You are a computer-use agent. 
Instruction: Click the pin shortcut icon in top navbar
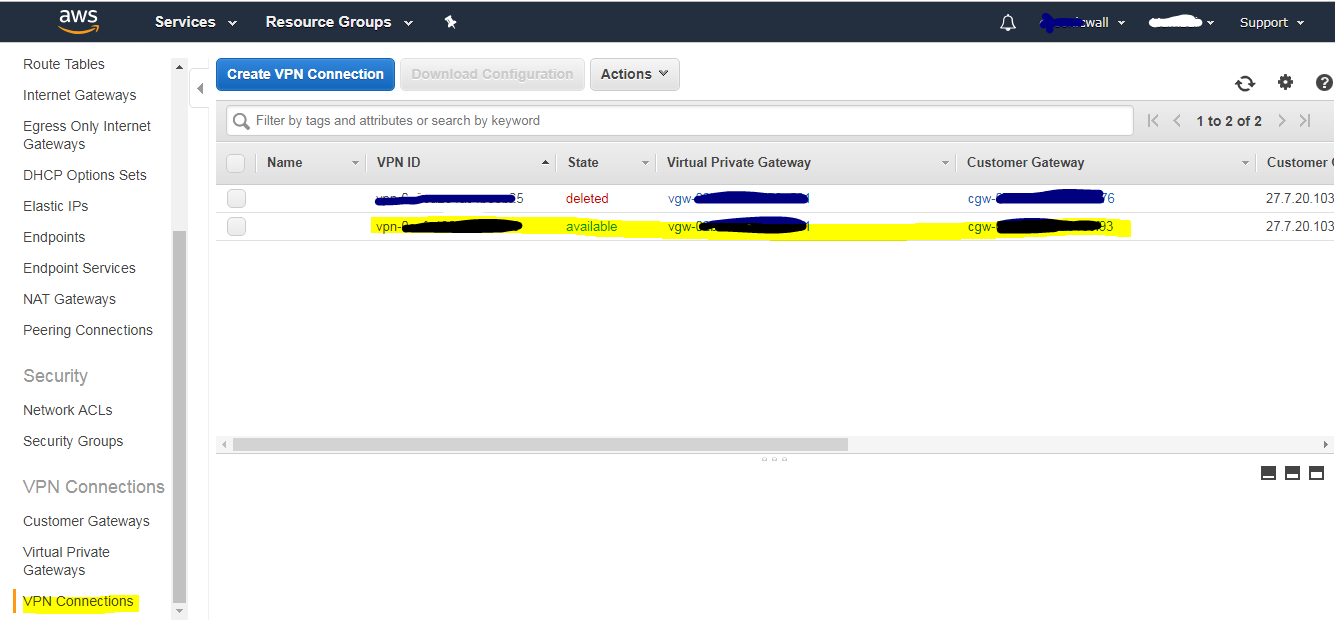click(x=450, y=21)
